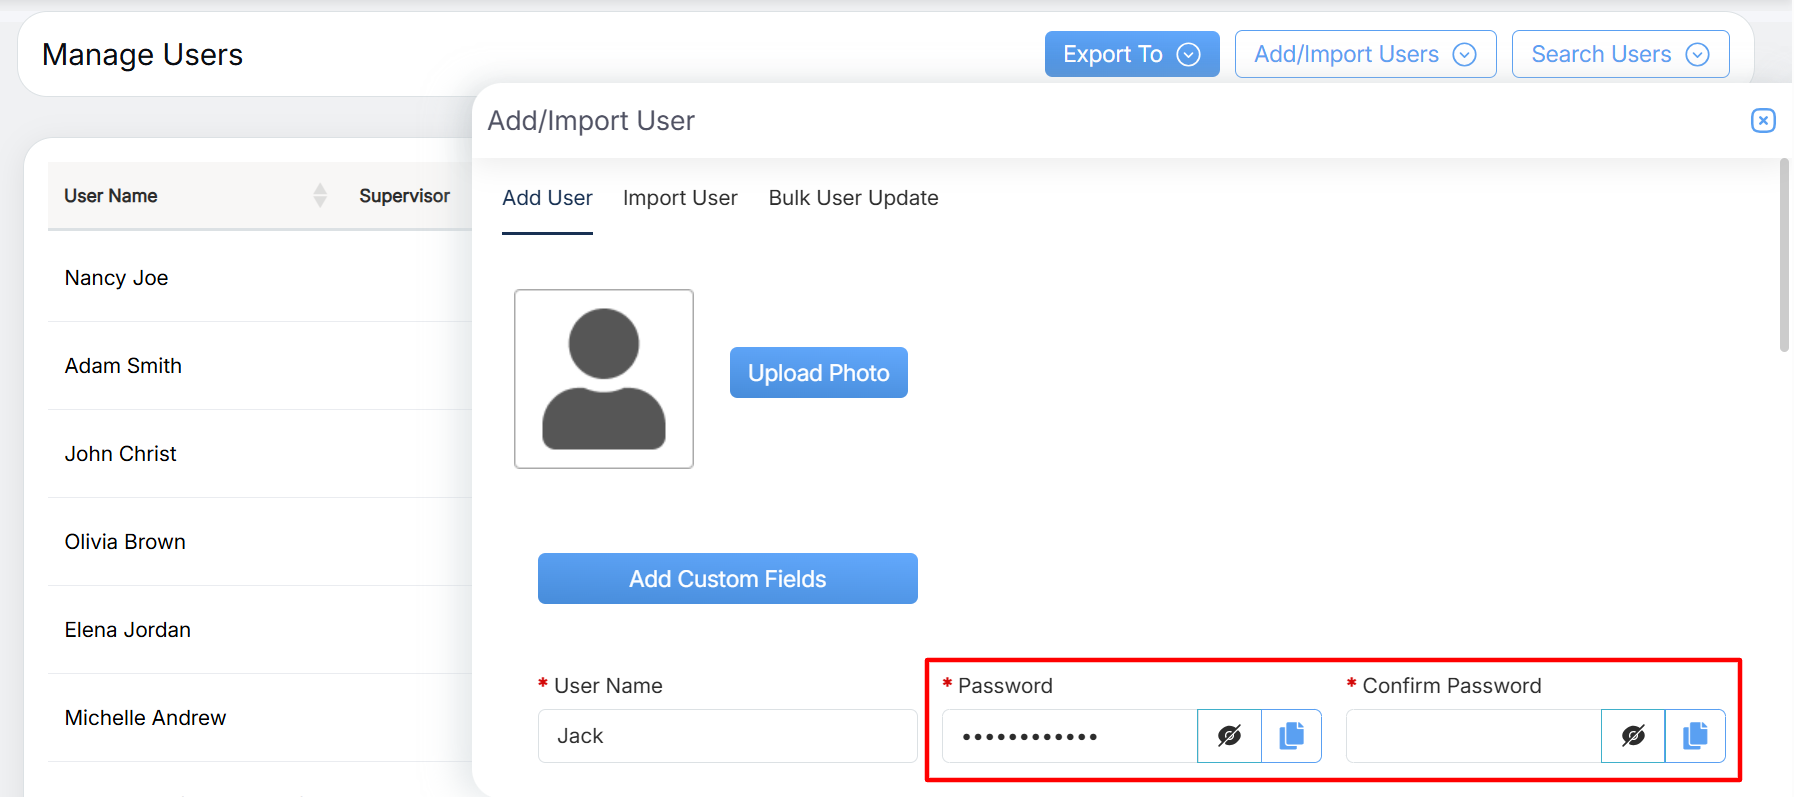Viewport: 1794px width, 797px height.
Task: Click the panel's vertical scrollbar
Action: click(1784, 255)
